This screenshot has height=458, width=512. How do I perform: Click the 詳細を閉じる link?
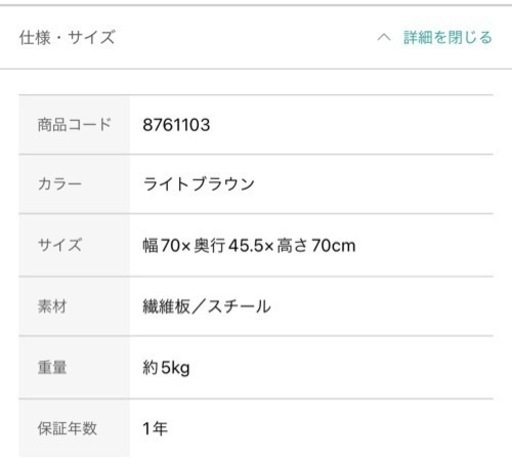coord(448,37)
